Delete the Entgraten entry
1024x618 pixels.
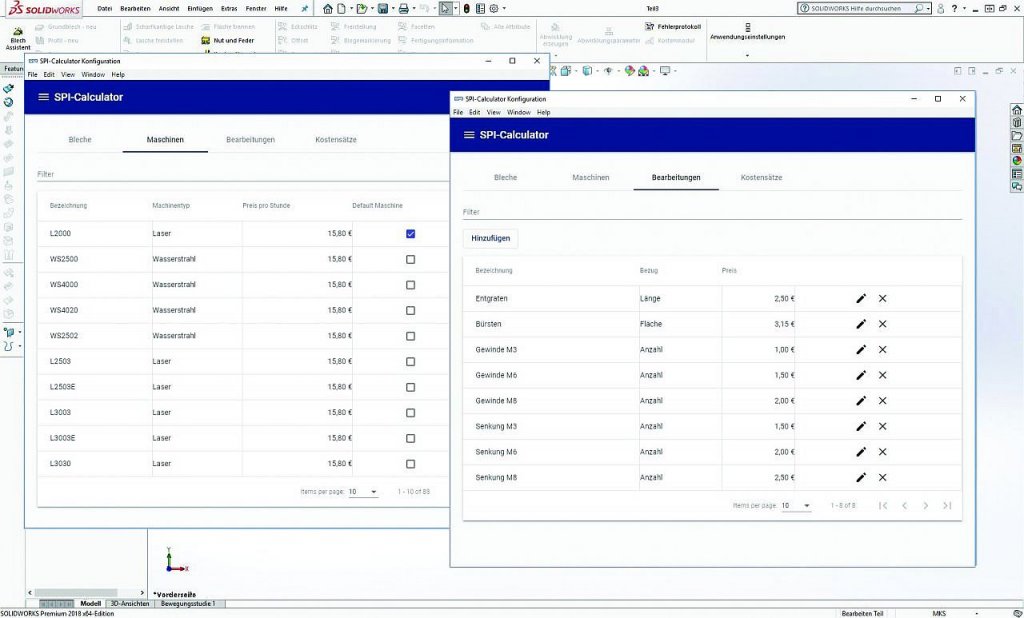882,299
